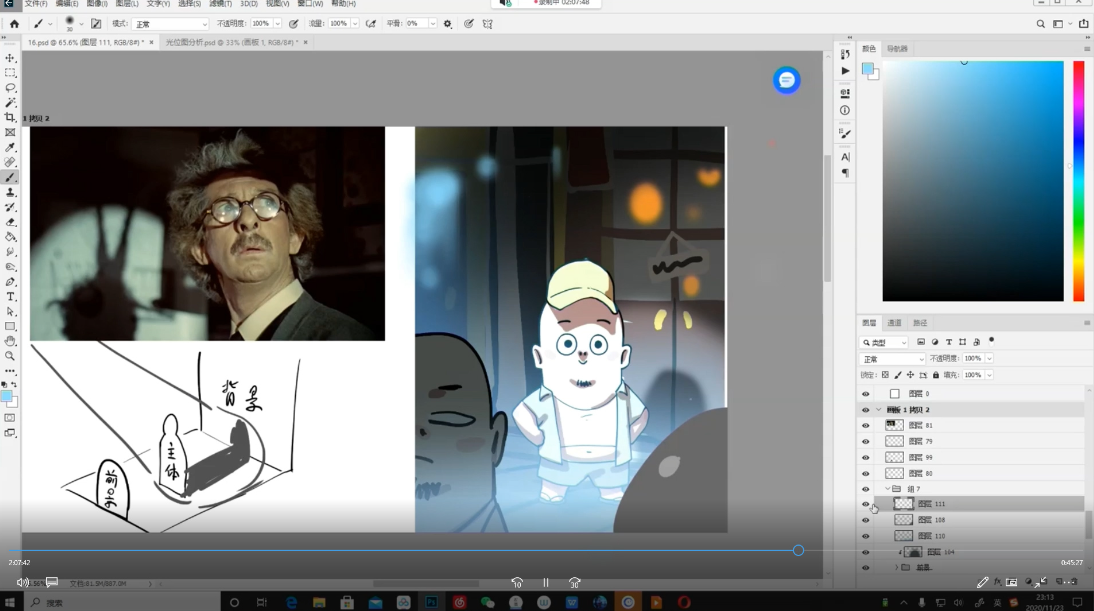Toggle visibility of layer 图层 81
1094x611 pixels.
[866, 425]
